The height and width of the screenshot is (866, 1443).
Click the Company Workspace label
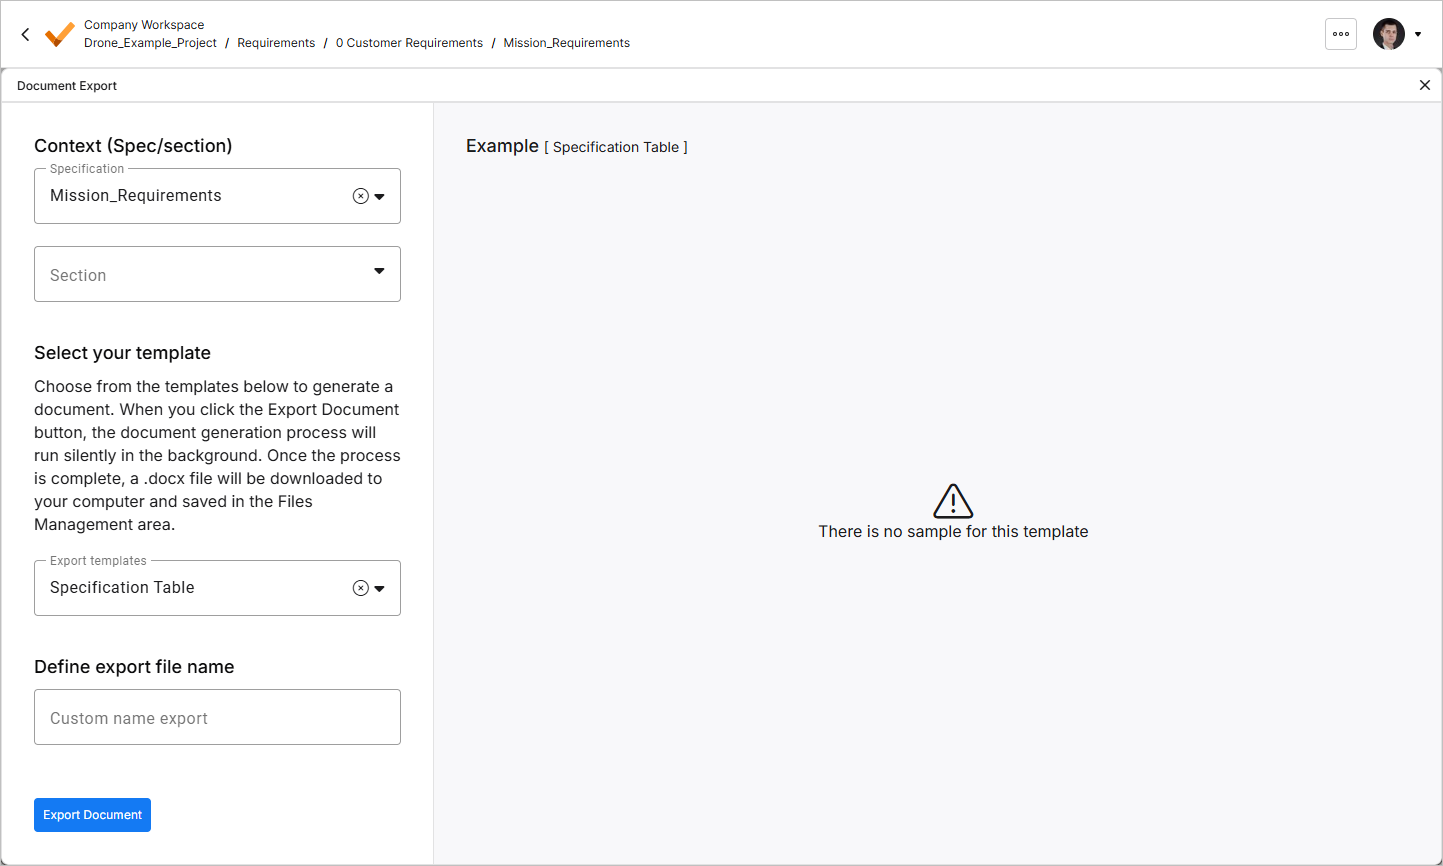point(144,25)
